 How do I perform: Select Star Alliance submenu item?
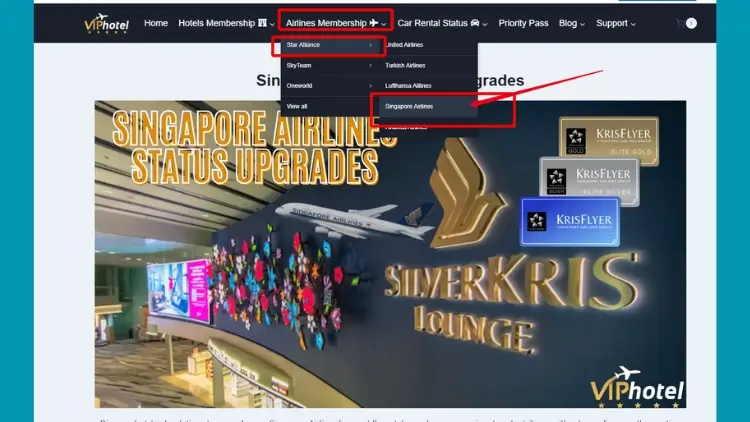click(x=330, y=45)
